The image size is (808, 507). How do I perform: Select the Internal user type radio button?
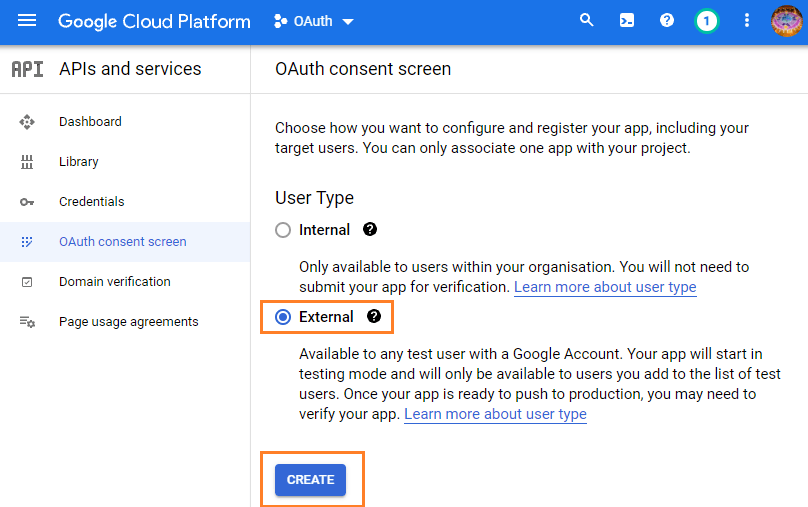click(283, 230)
